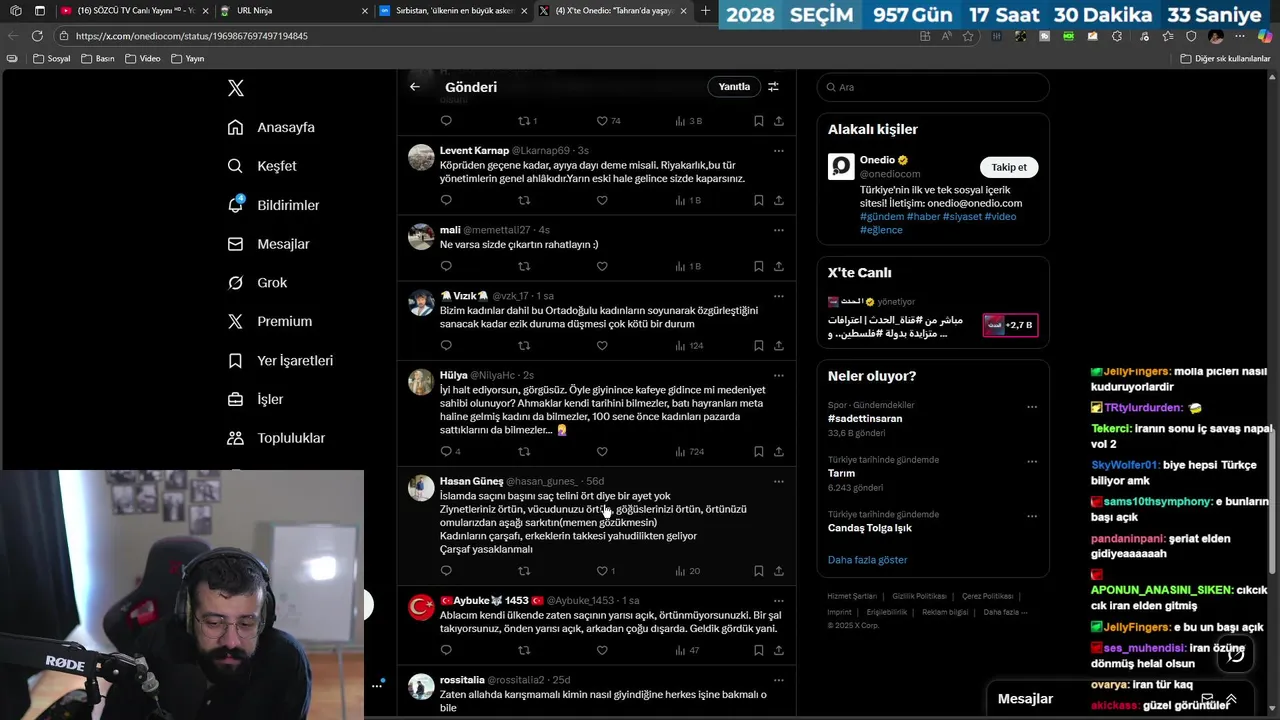Open more menu for Tarım trend
The image size is (1280, 720).
(x=1032, y=462)
